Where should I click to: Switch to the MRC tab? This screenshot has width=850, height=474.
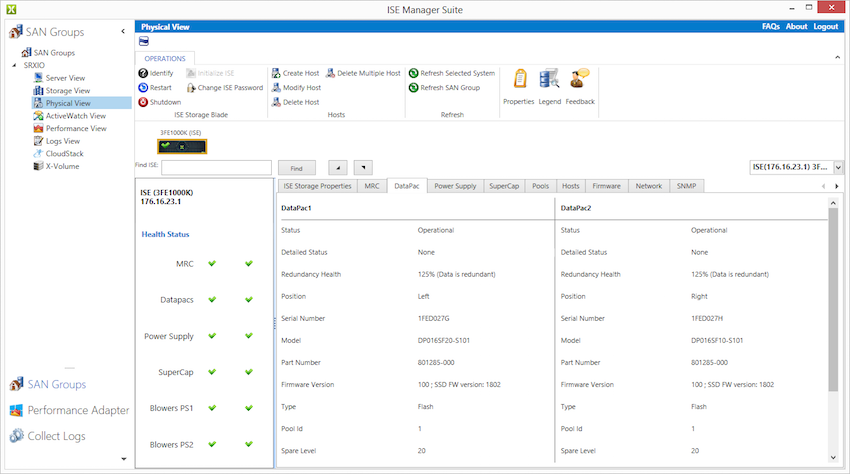(x=372, y=186)
